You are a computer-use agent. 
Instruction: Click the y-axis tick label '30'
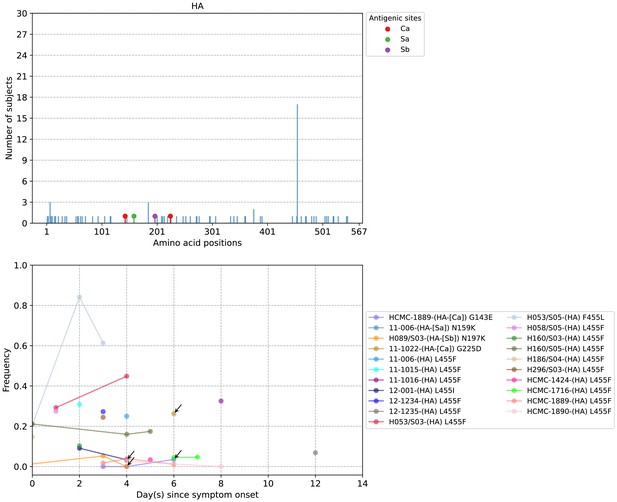(23, 13)
